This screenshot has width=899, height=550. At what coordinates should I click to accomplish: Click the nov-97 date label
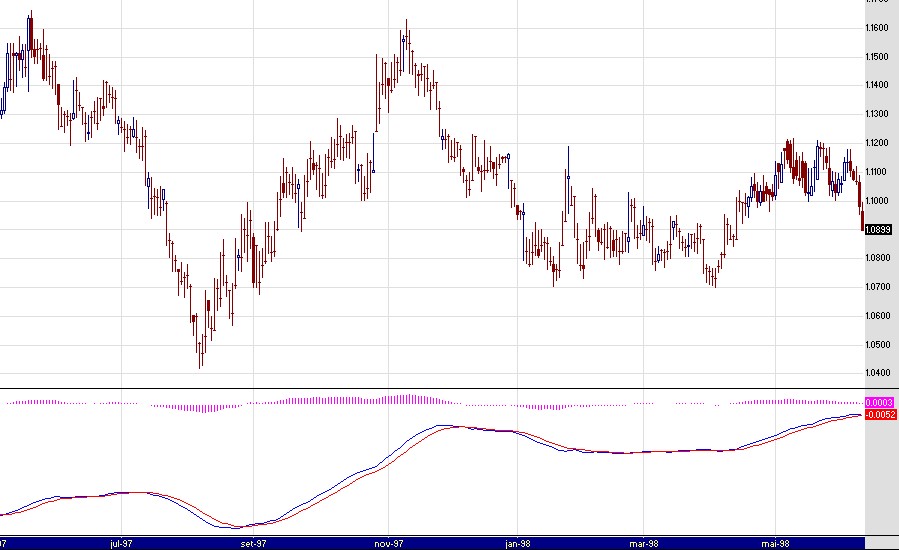pyautogui.click(x=389, y=543)
